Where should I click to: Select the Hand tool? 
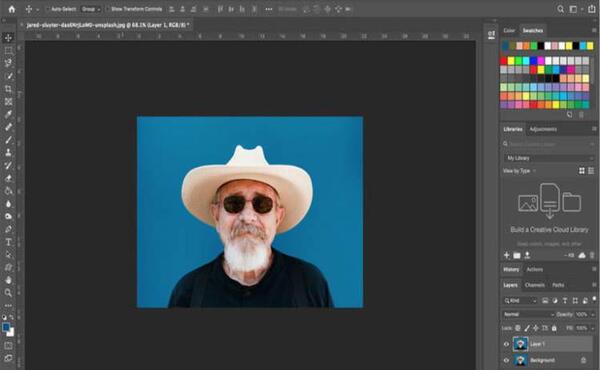[8, 280]
